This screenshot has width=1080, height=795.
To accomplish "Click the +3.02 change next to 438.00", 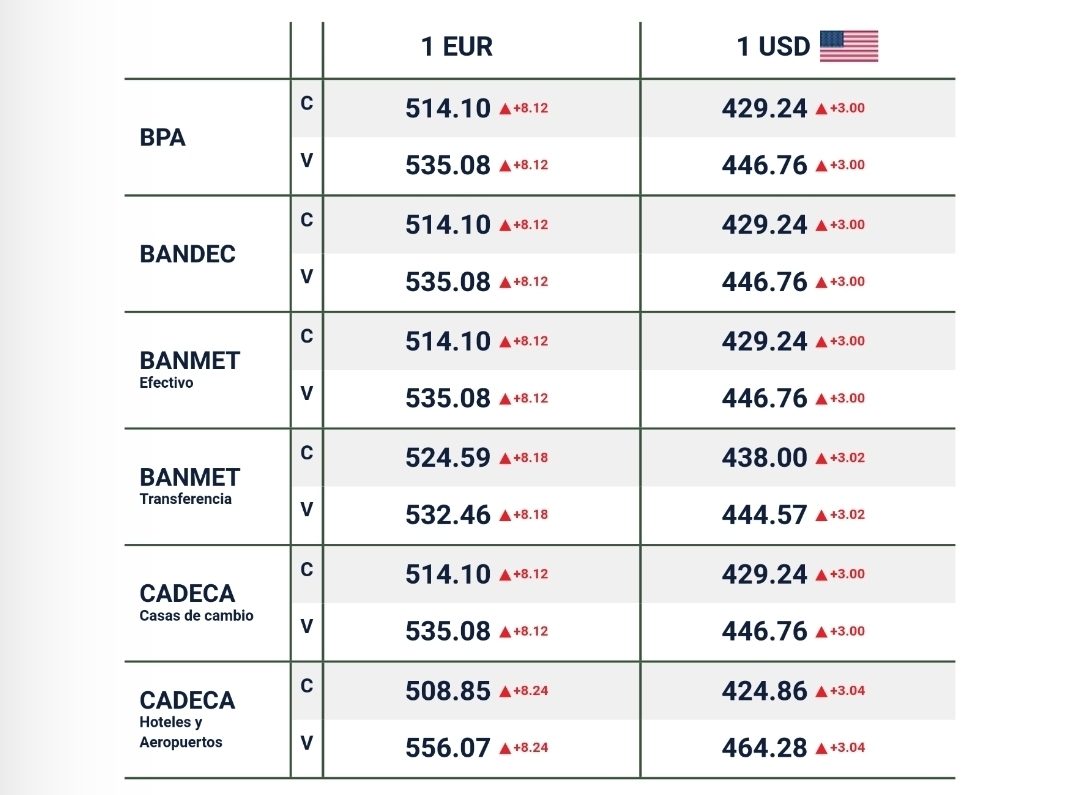I will tap(847, 458).
